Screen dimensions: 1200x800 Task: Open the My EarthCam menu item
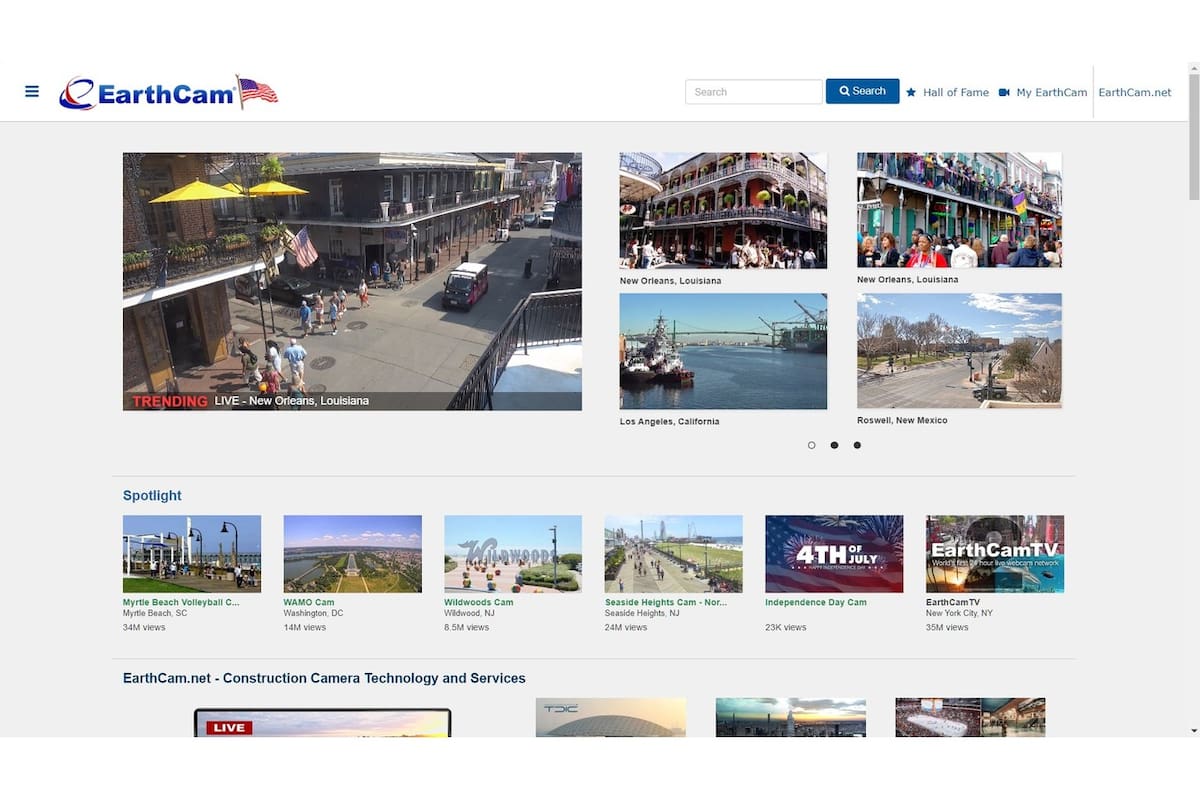point(1052,92)
